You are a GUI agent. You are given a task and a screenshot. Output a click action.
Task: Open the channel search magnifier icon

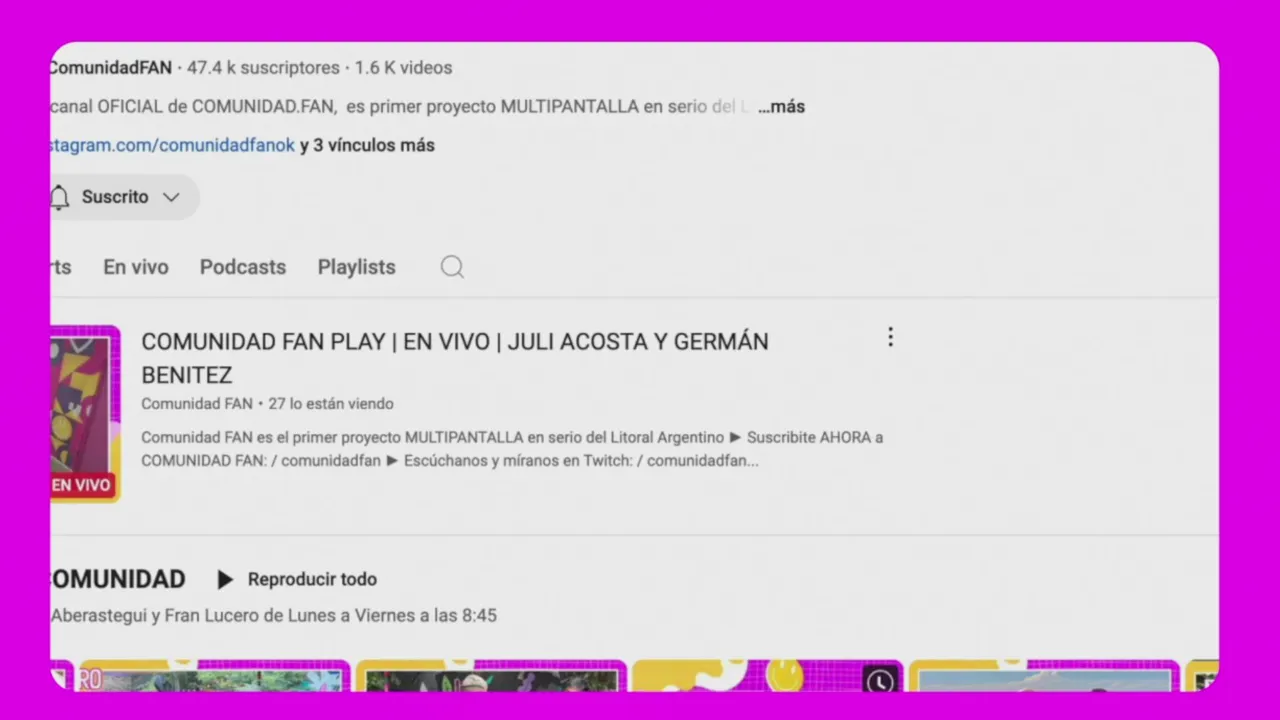click(x=452, y=267)
